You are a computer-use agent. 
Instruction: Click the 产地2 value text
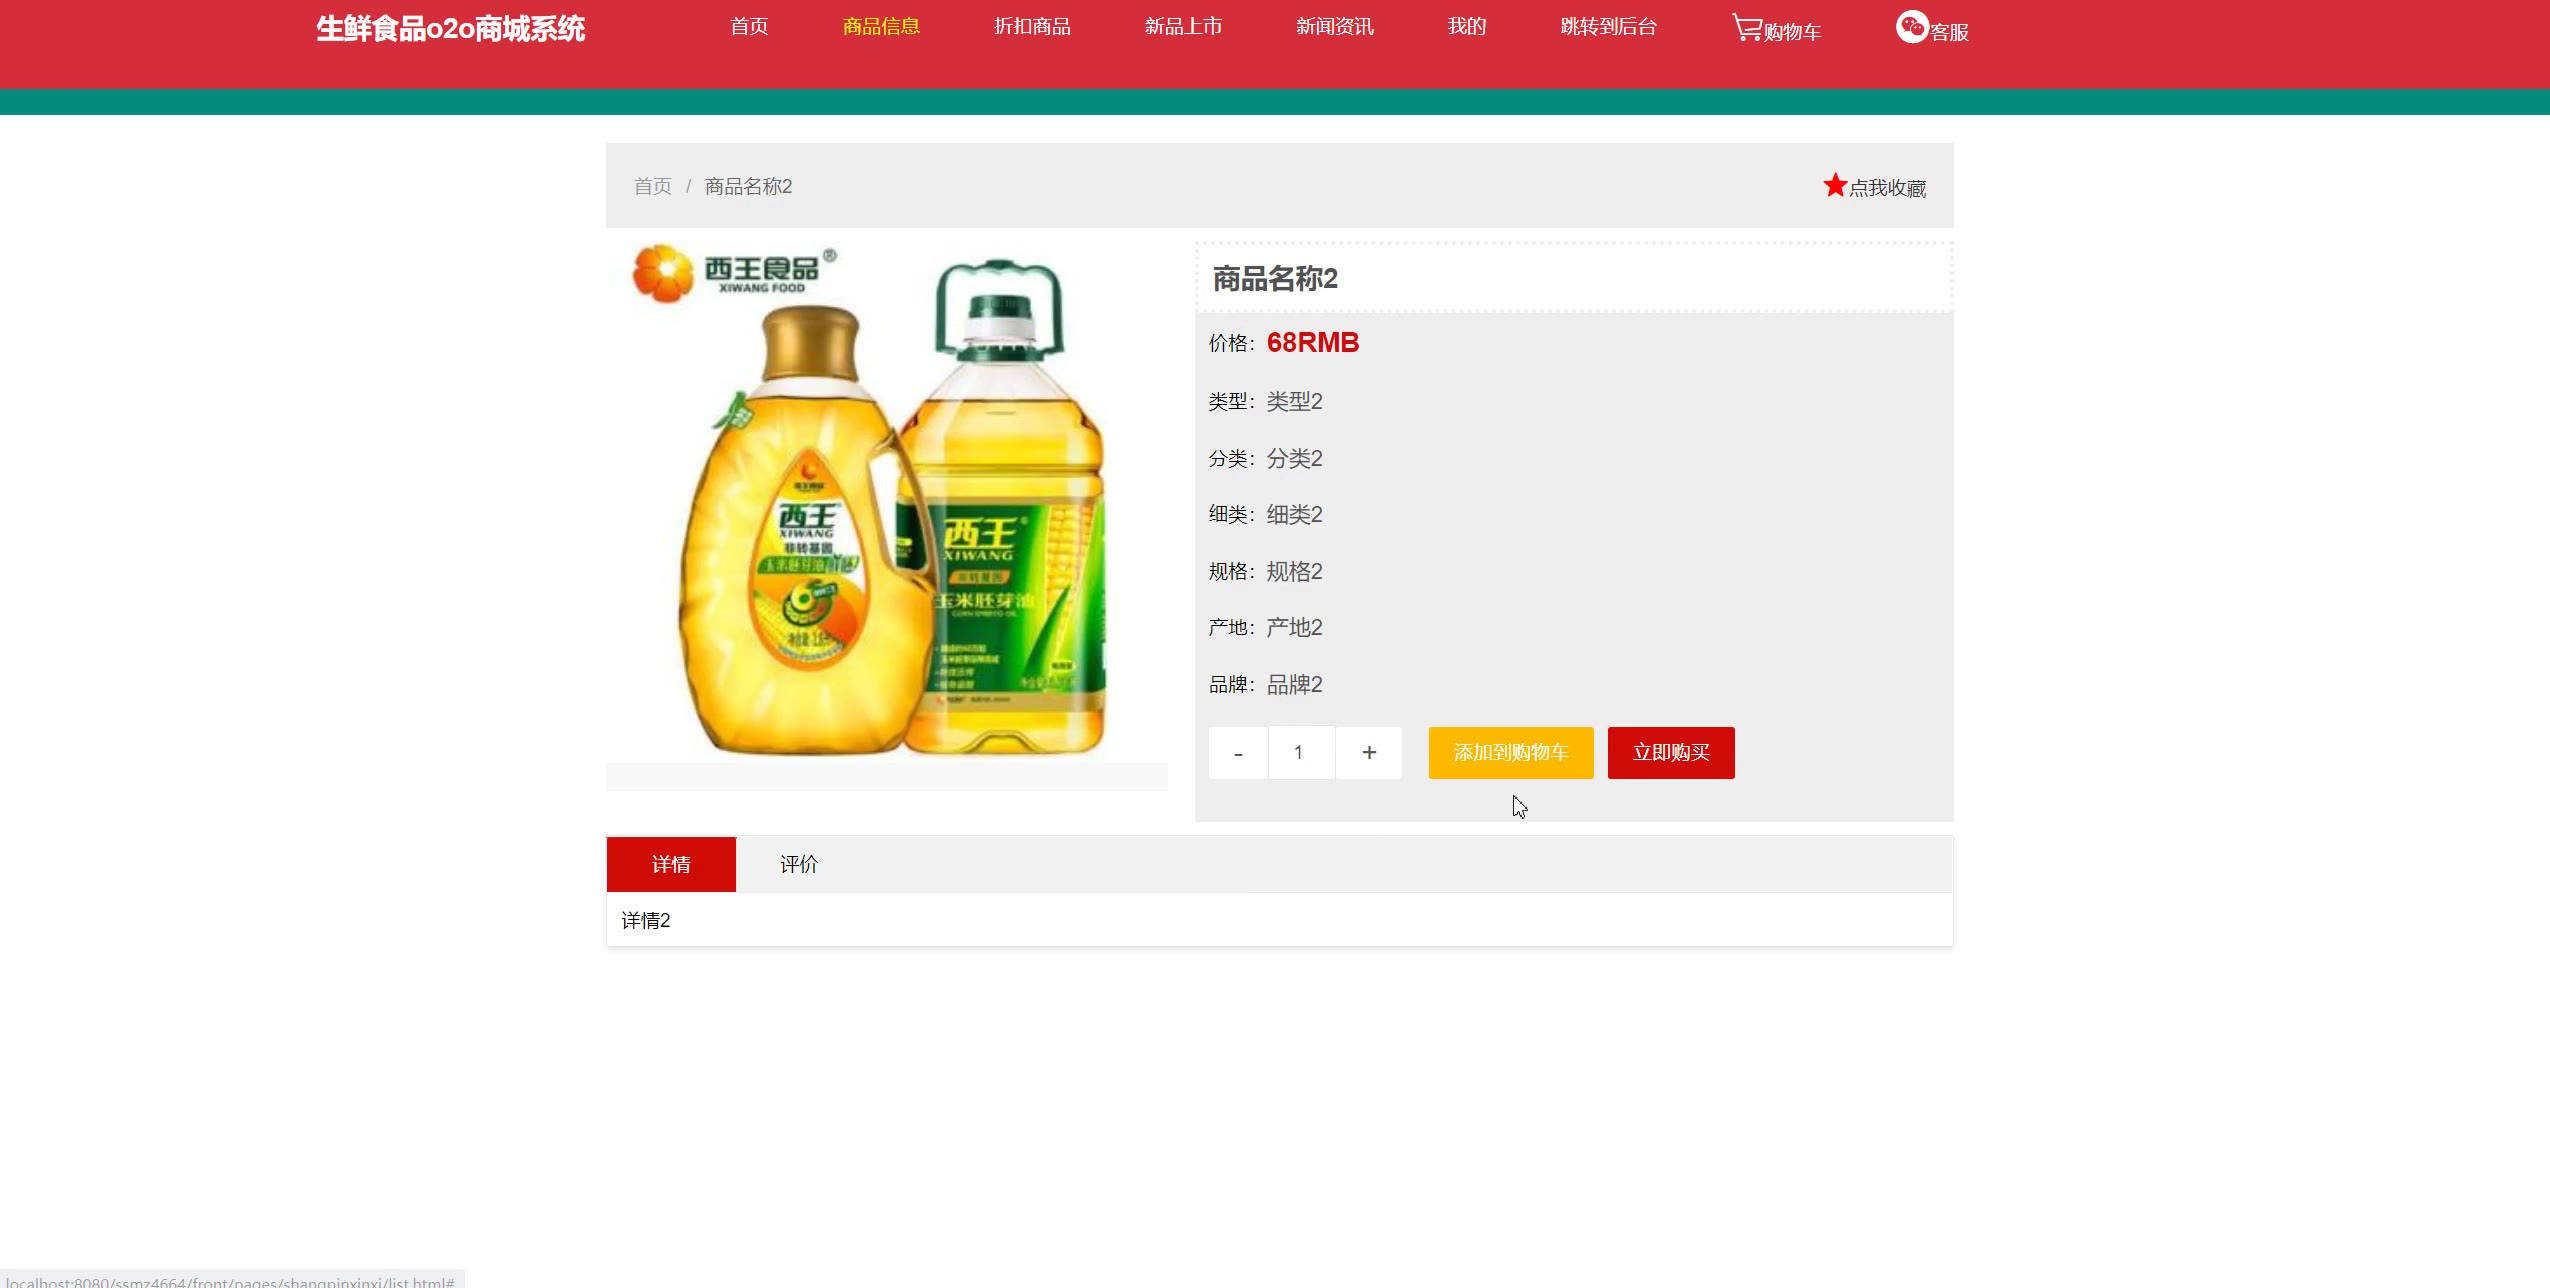1294,627
